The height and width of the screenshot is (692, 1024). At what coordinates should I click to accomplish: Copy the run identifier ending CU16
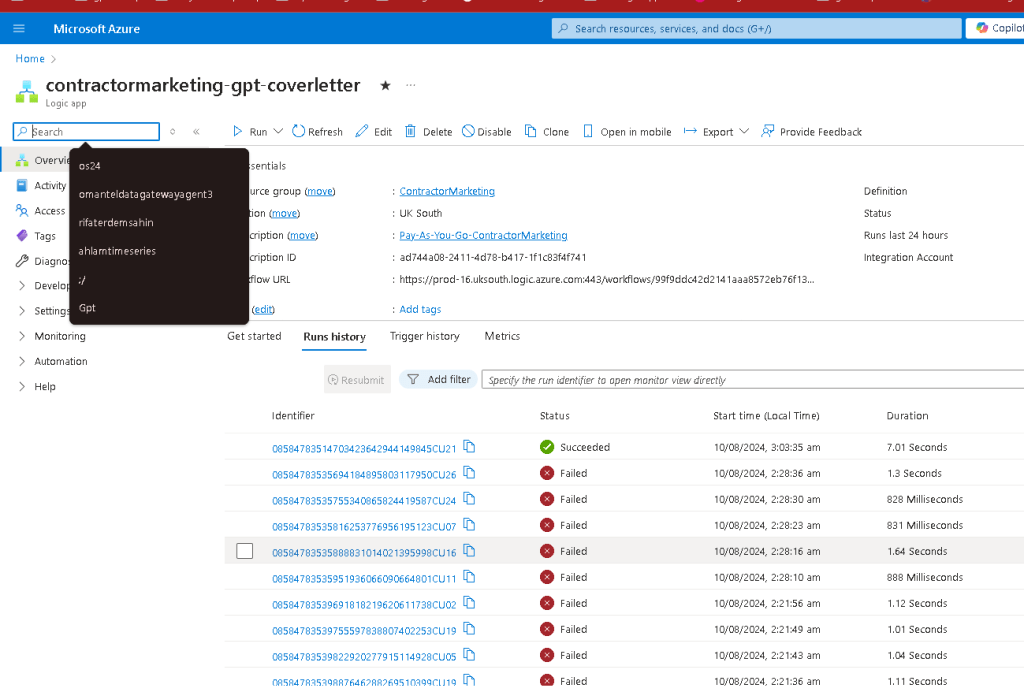coord(469,551)
